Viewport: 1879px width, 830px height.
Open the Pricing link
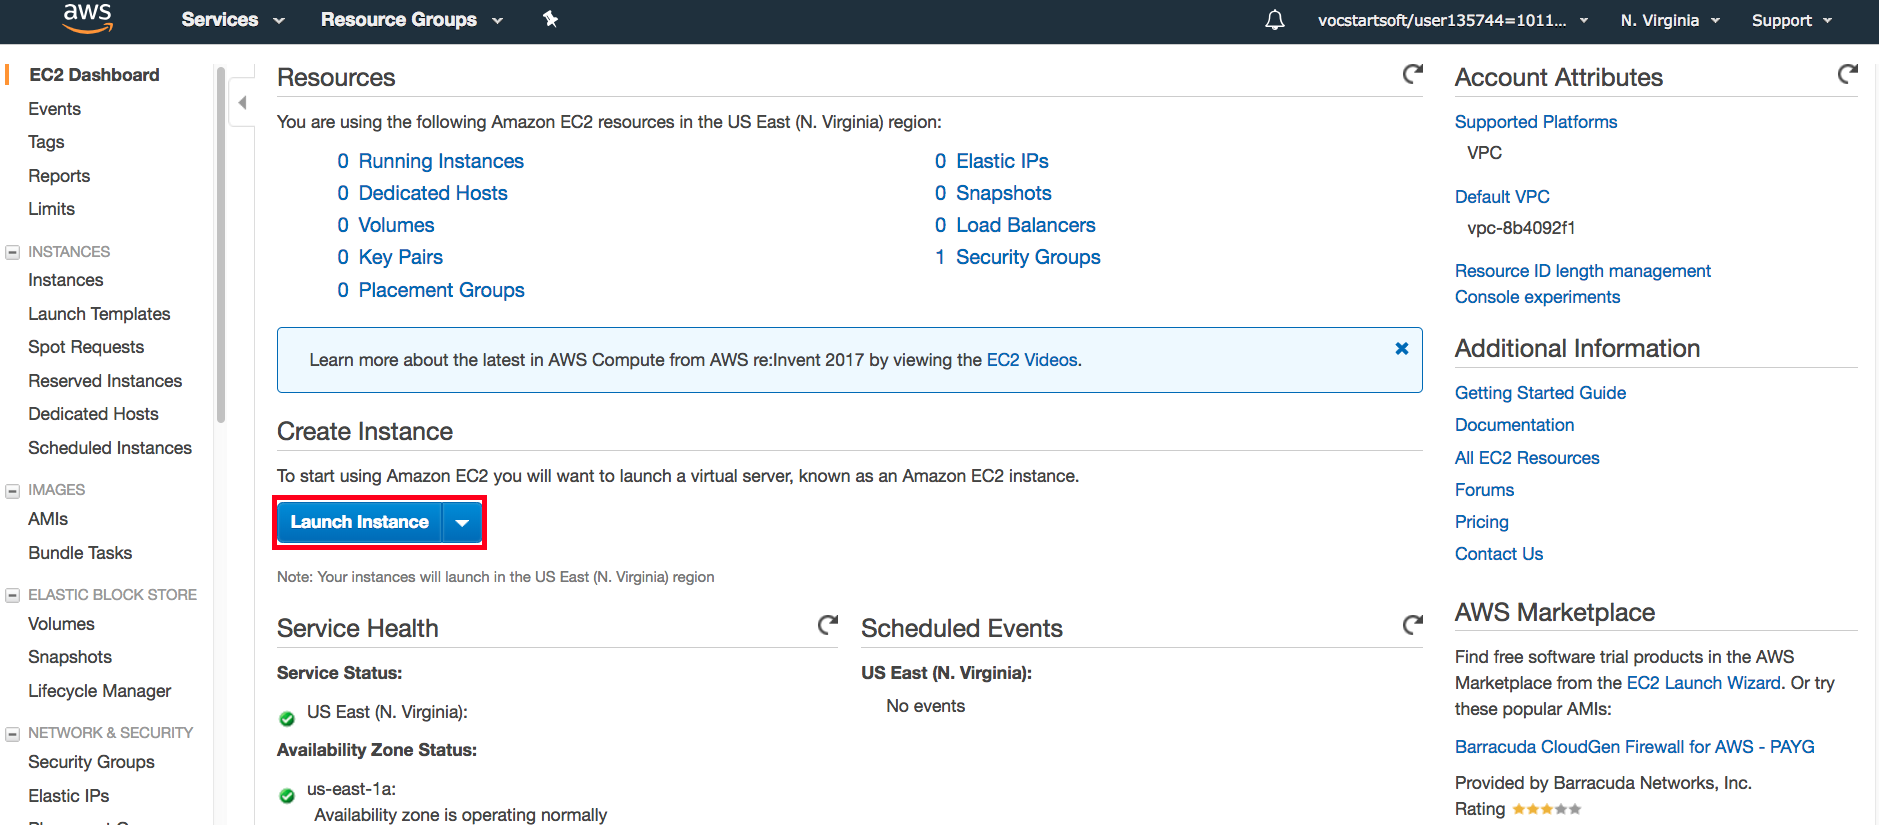coord(1481,522)
